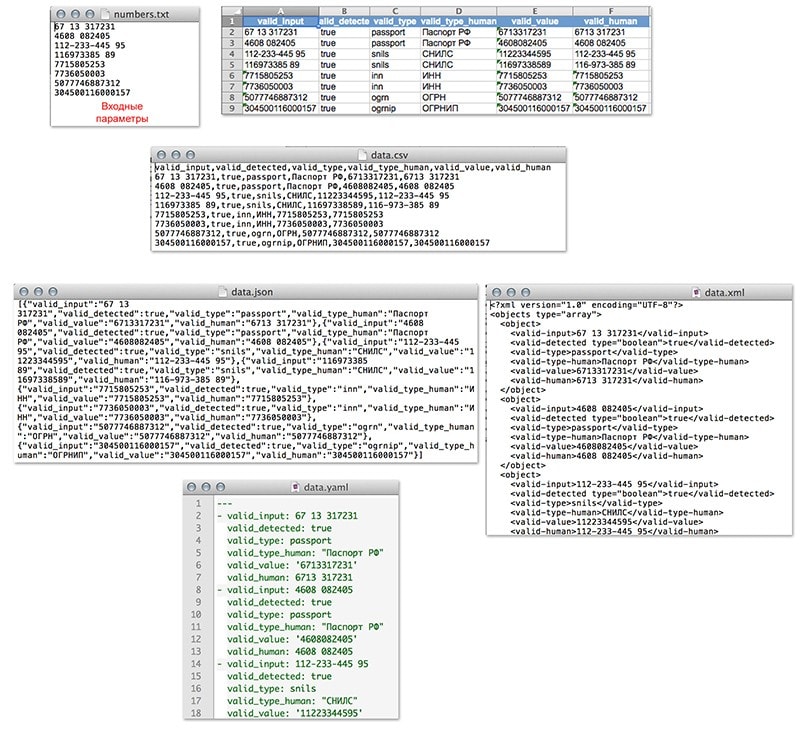
Task: Select row 5 header in the spreadsheet
Action: (230, 64)
